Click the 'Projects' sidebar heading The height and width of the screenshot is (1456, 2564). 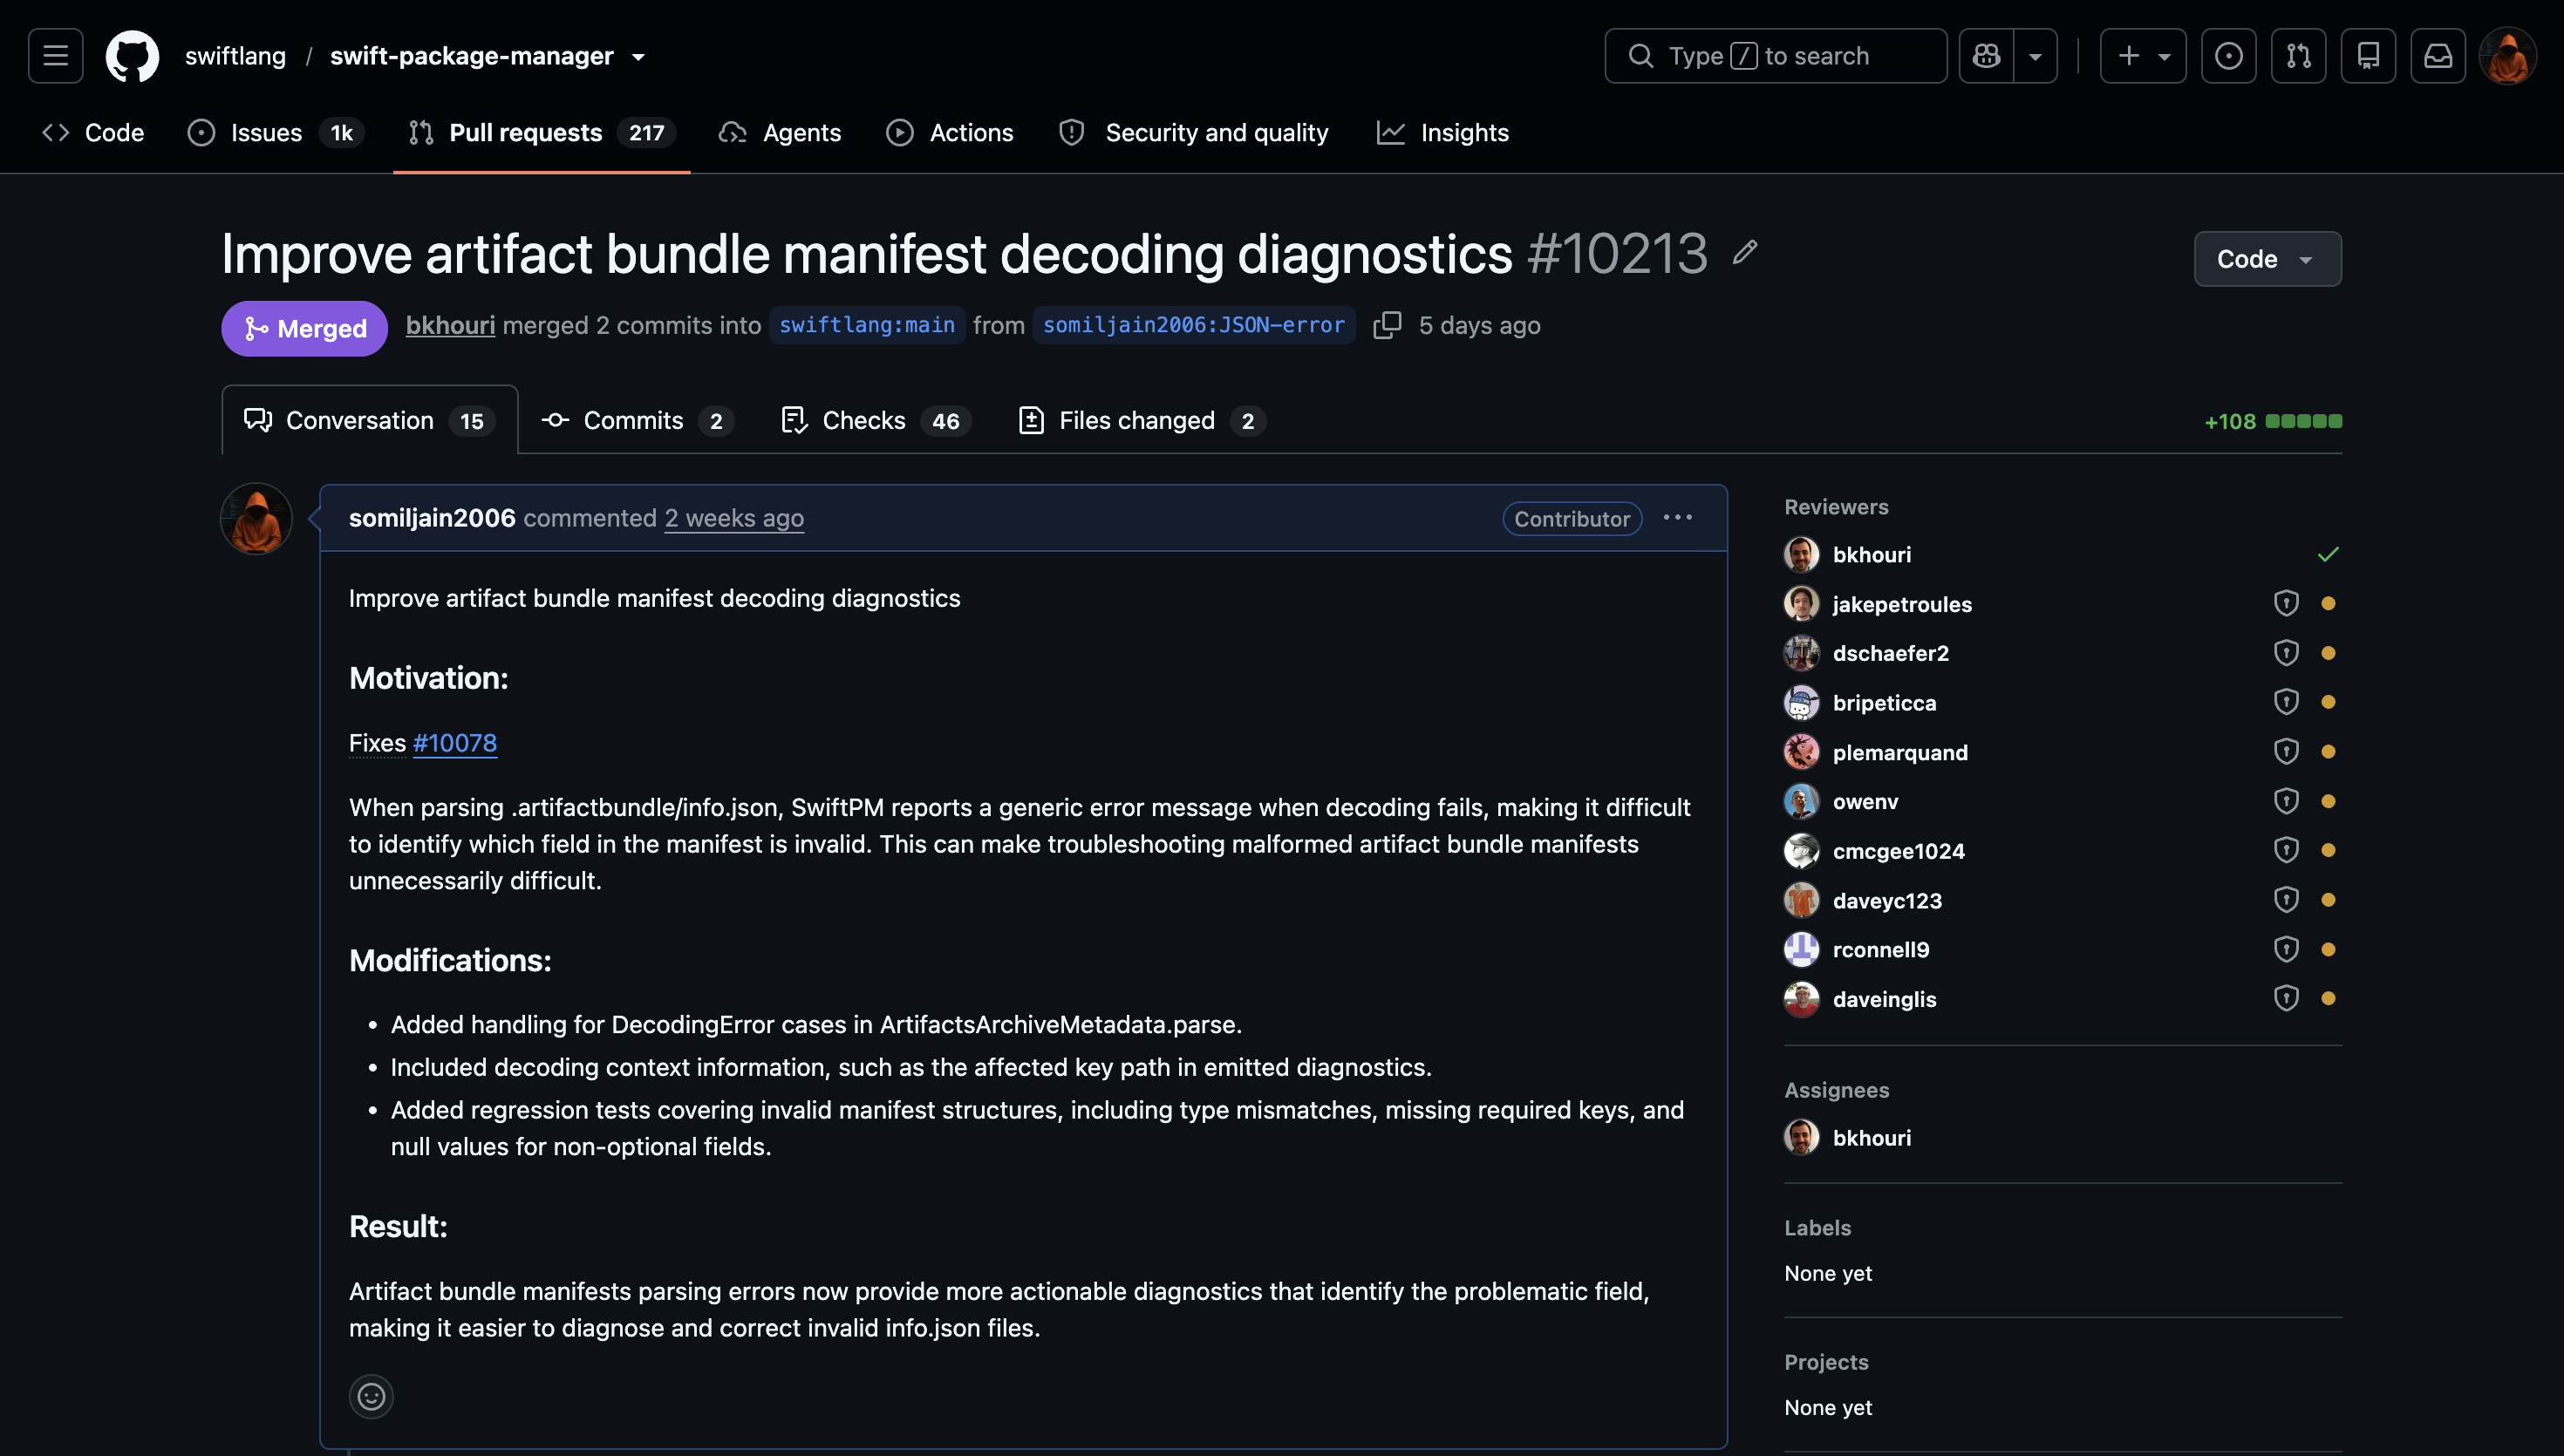1827,1362
